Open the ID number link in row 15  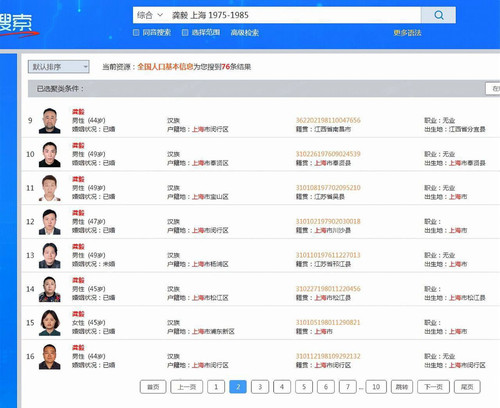(x=328, y=322)
